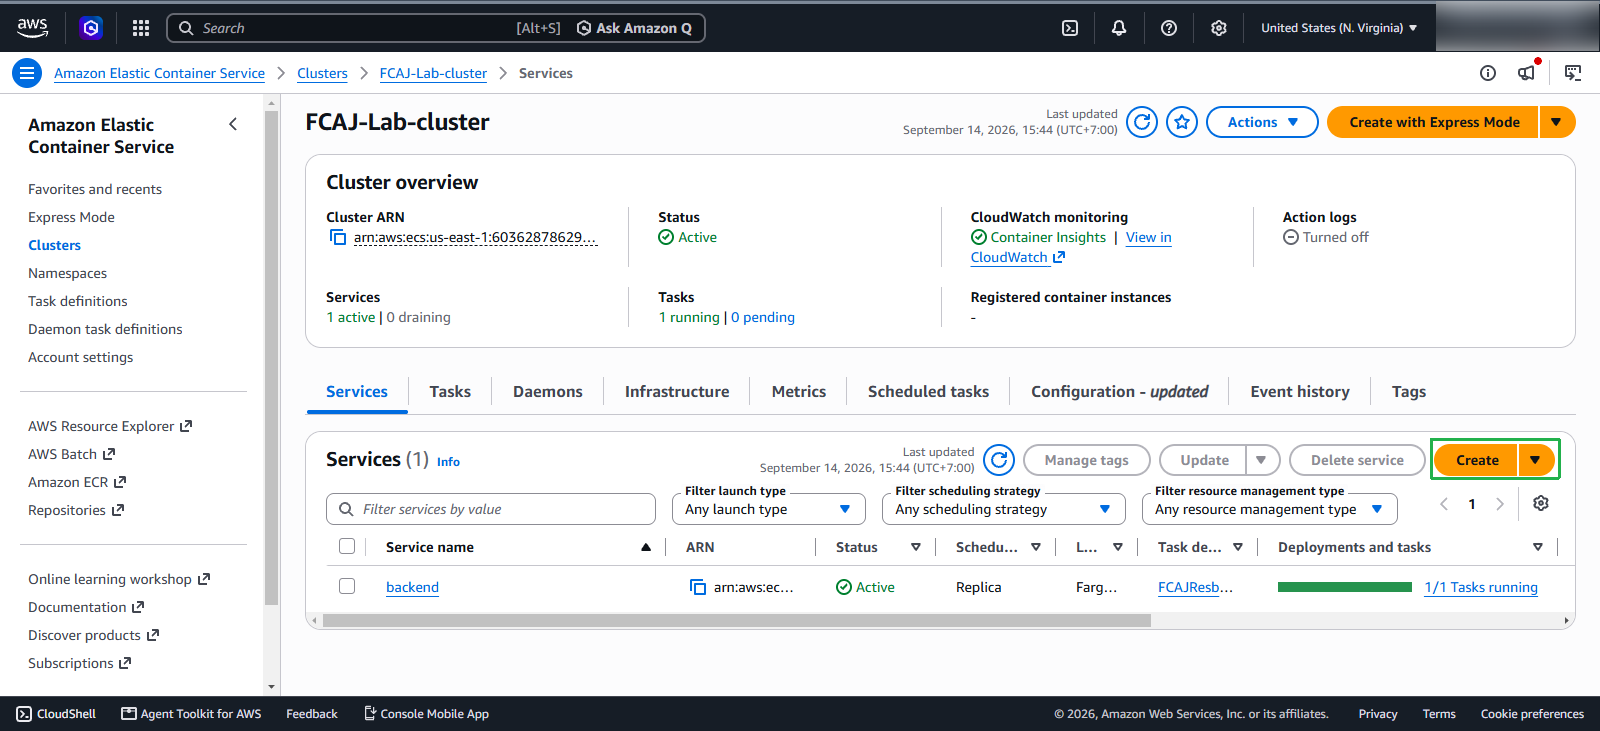Open the announcements megaphone icon
This screenshot has width=1600, height=731.
click(x=1527, y=73)
